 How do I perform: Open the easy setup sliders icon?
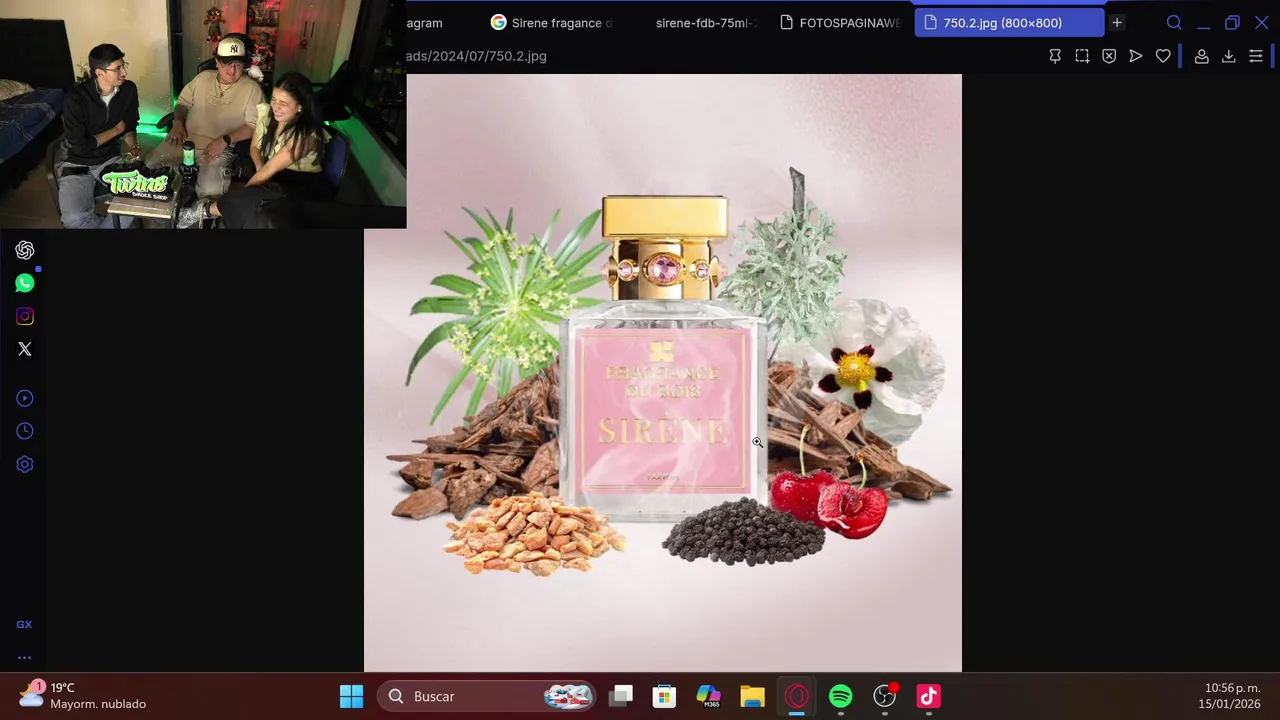(1256, 56)
